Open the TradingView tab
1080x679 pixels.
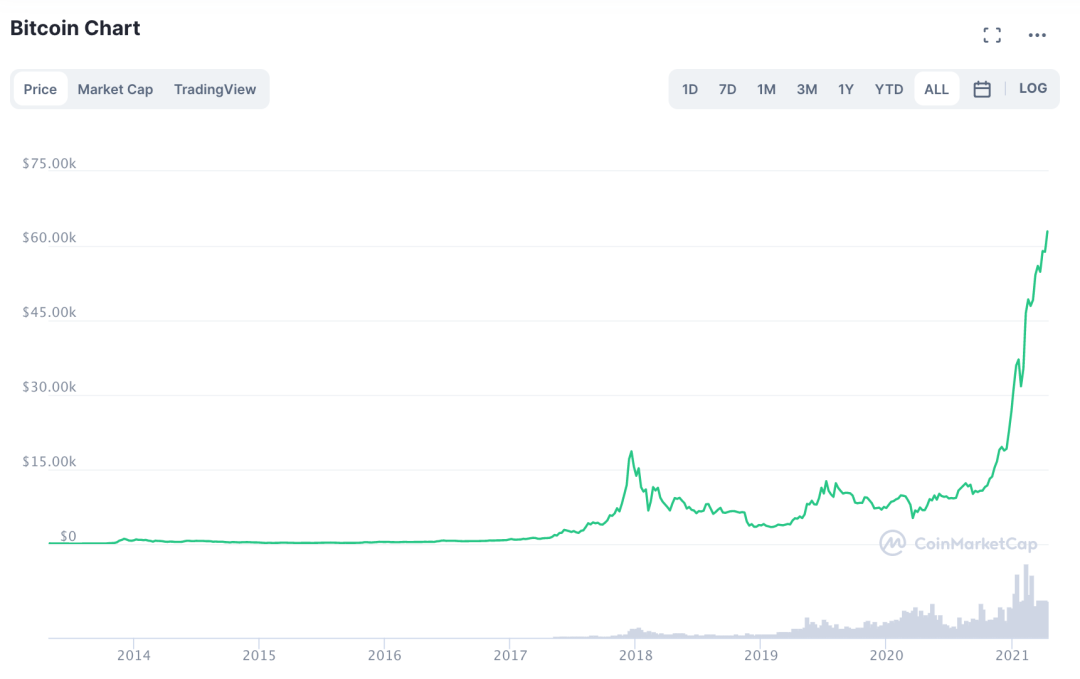pos(215,89)
